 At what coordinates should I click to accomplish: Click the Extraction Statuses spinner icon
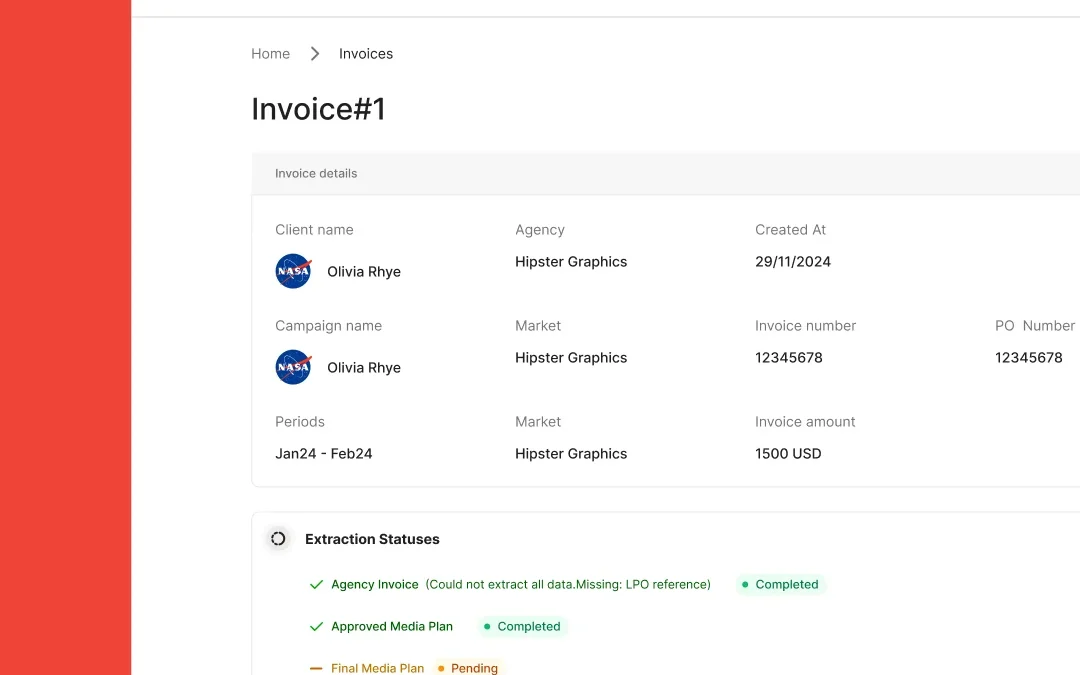(278, 539)
